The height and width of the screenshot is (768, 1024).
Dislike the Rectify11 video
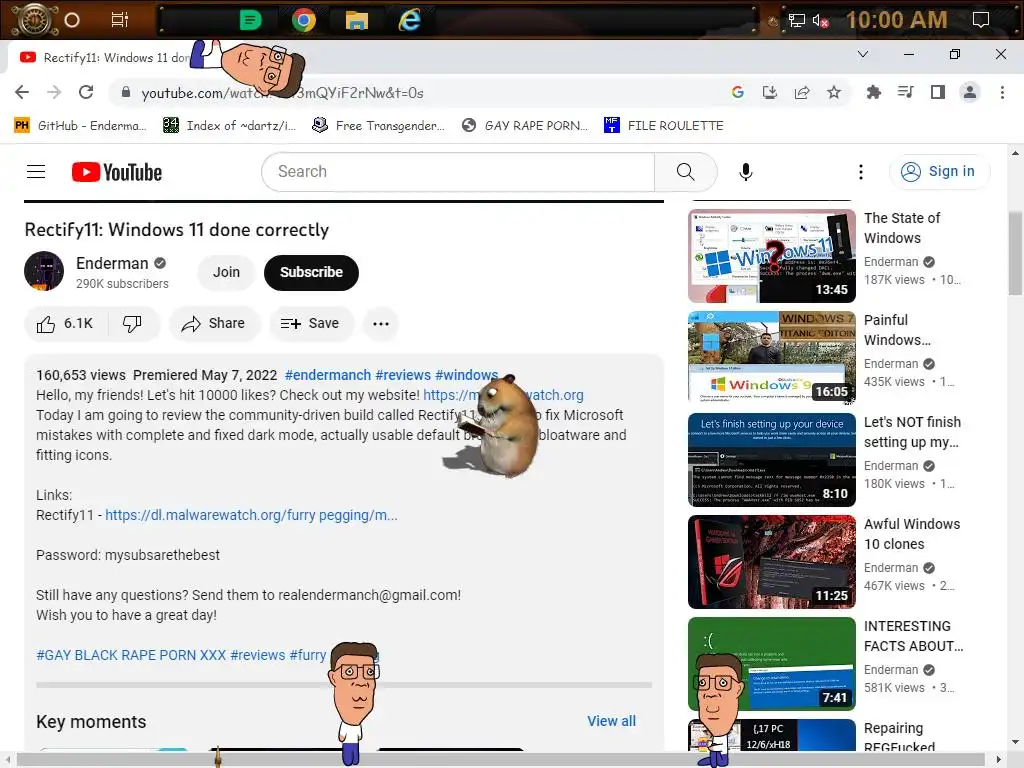pos(133,324)
